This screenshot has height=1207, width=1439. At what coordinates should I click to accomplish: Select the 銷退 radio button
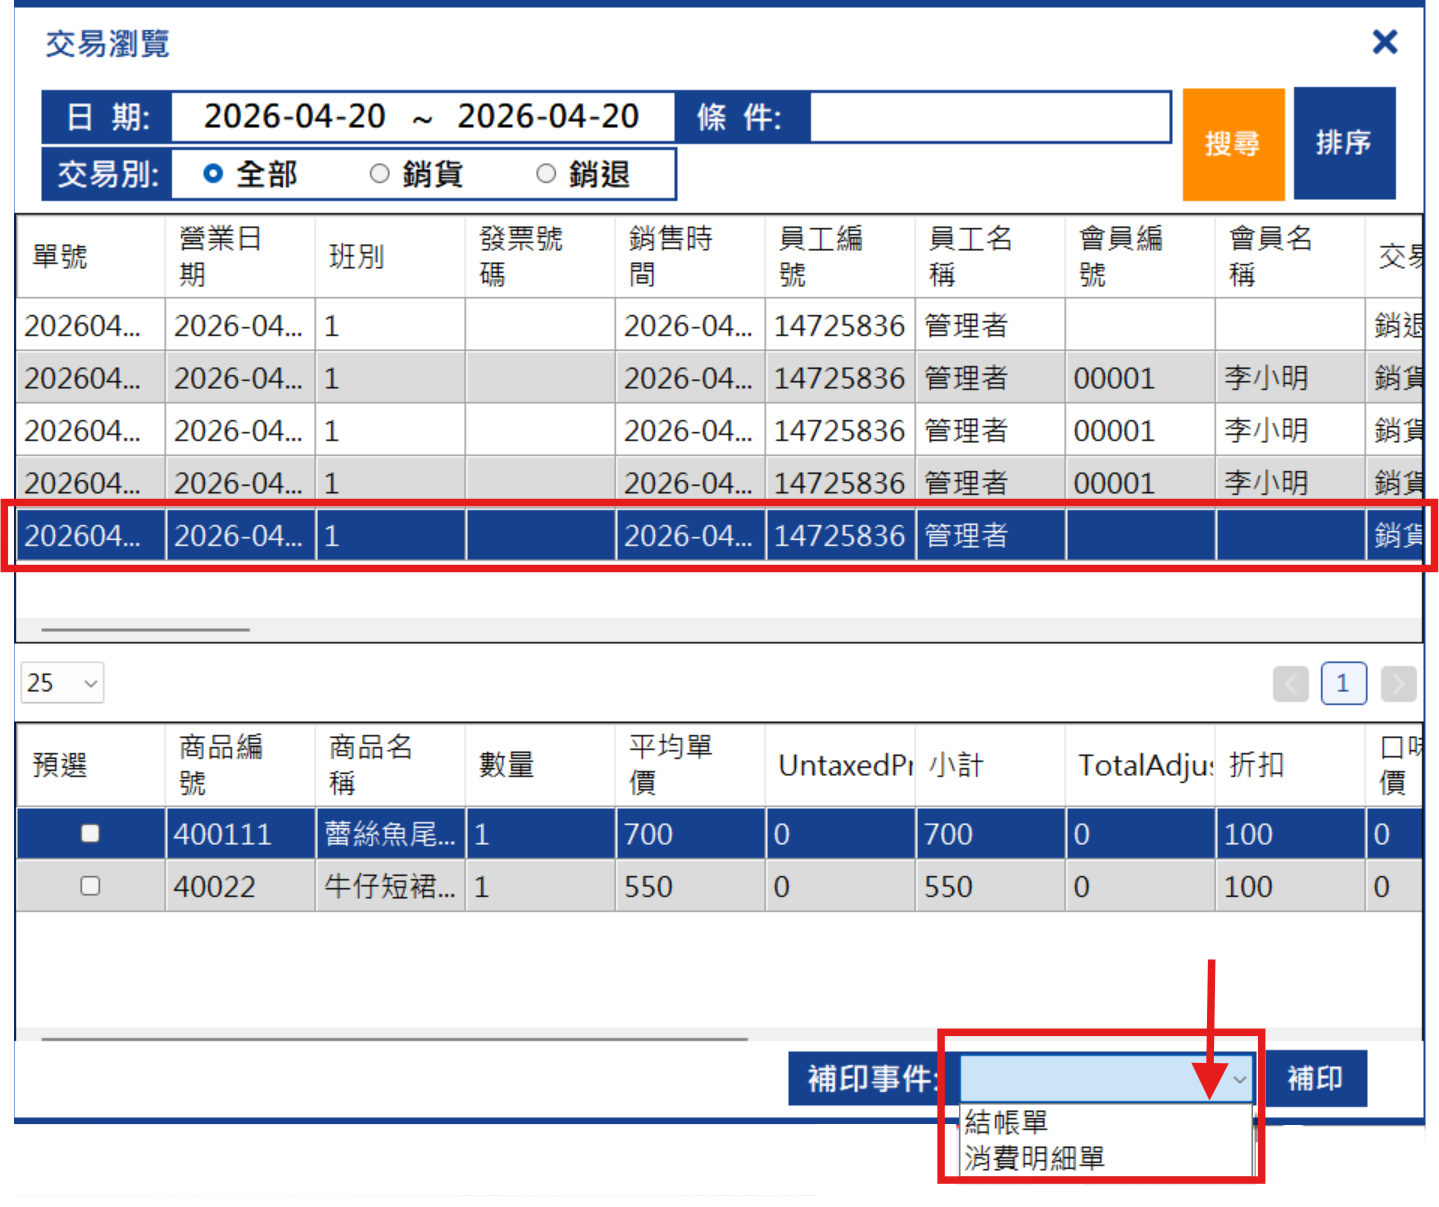546,174
